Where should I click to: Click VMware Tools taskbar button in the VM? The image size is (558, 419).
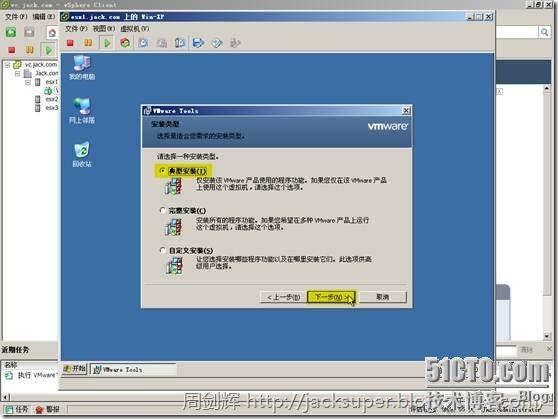point(133,370)
